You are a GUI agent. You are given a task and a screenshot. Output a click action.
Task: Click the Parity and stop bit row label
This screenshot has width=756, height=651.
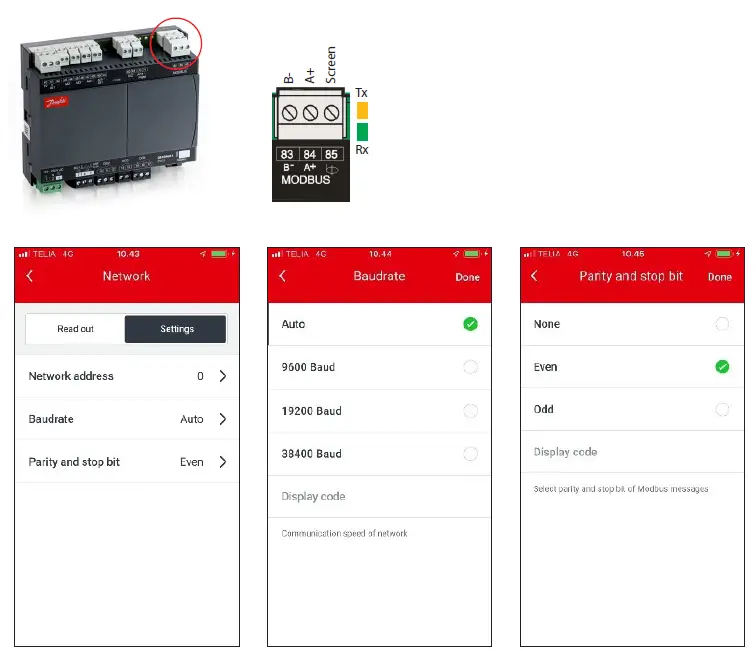click(74, 462)
